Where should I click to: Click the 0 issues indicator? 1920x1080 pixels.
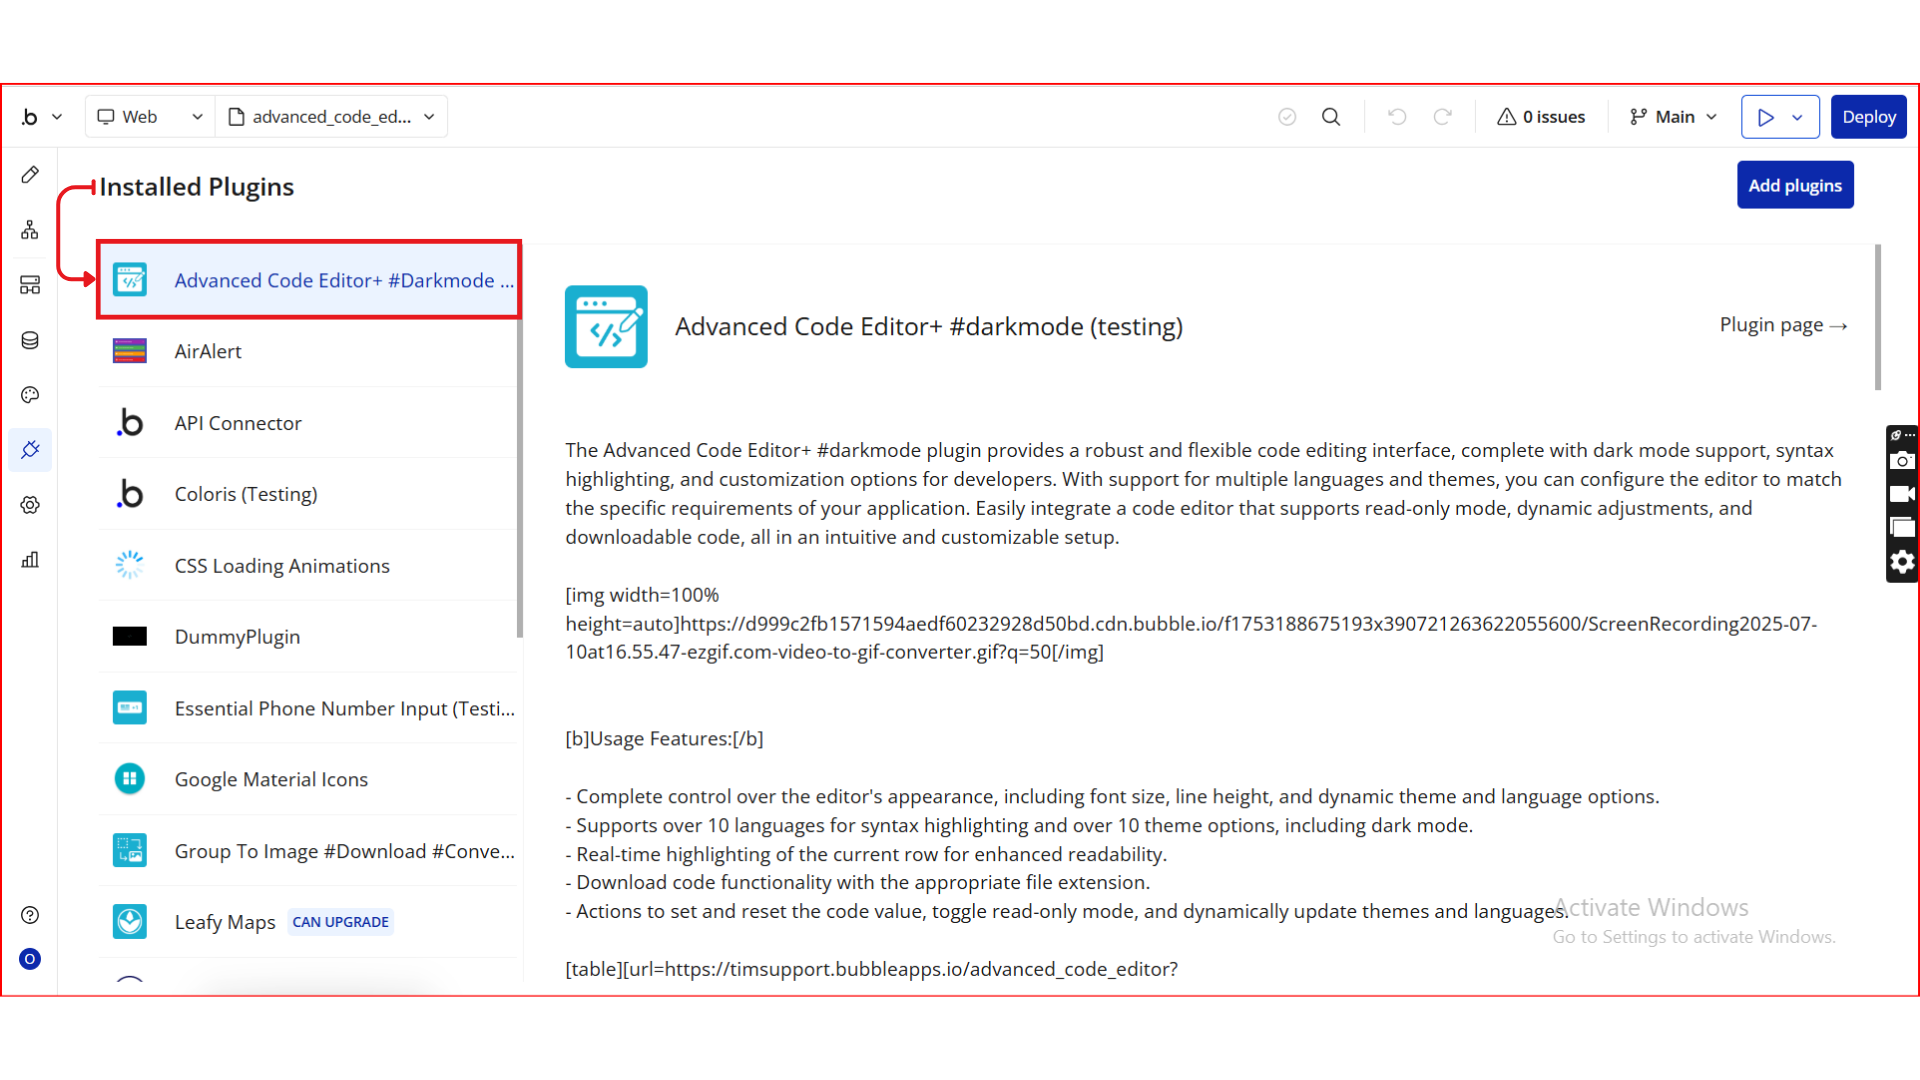coord(1541,117)
